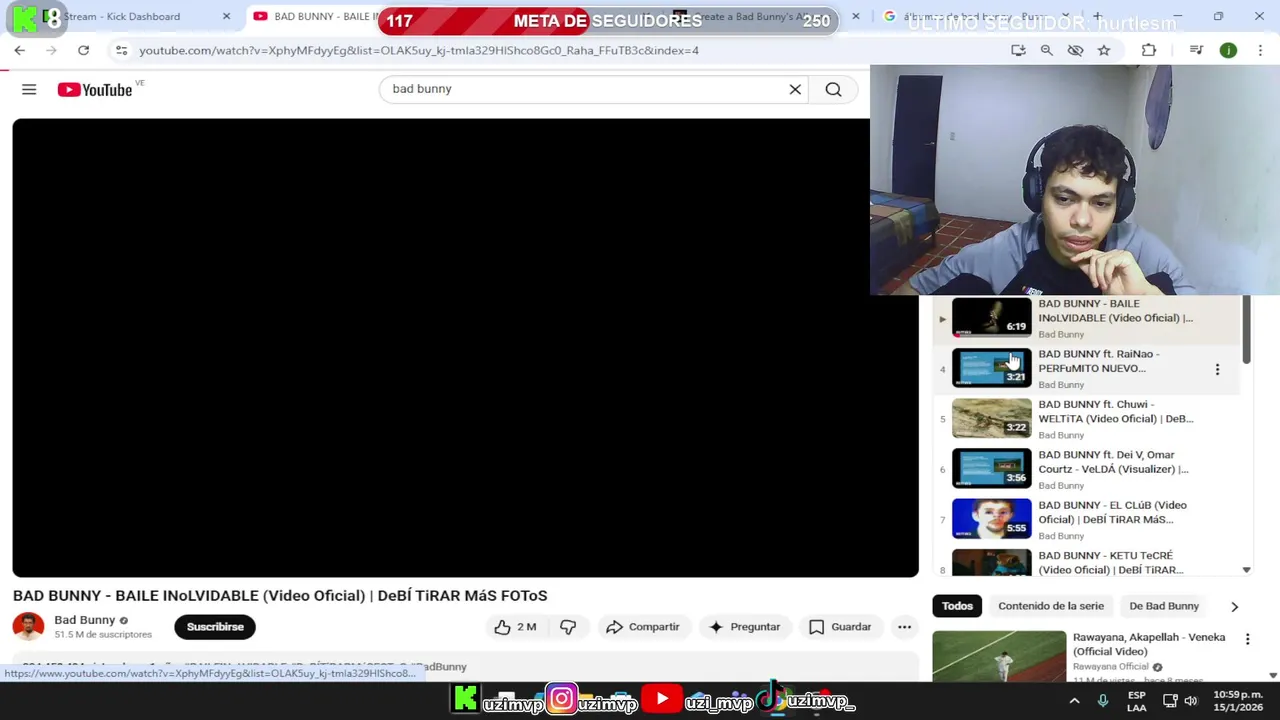
Task: Select the Contenido de la serie chip
Action: (x=1051, y=606)
